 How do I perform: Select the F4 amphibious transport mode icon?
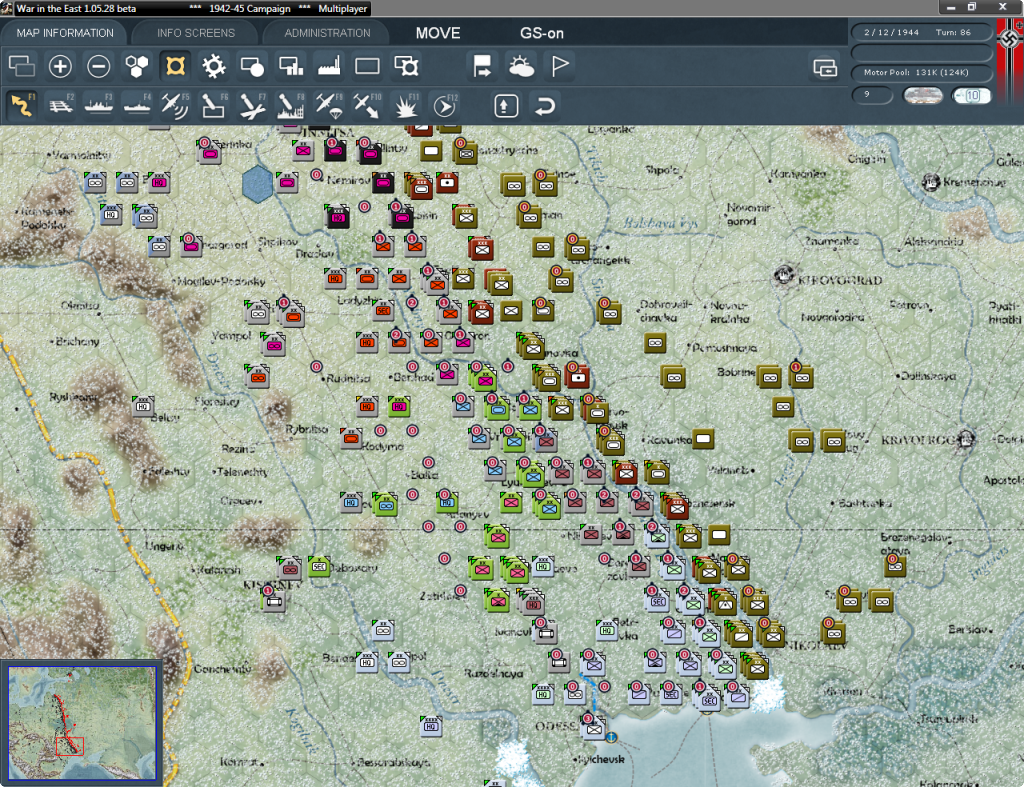tap(137, 105)
